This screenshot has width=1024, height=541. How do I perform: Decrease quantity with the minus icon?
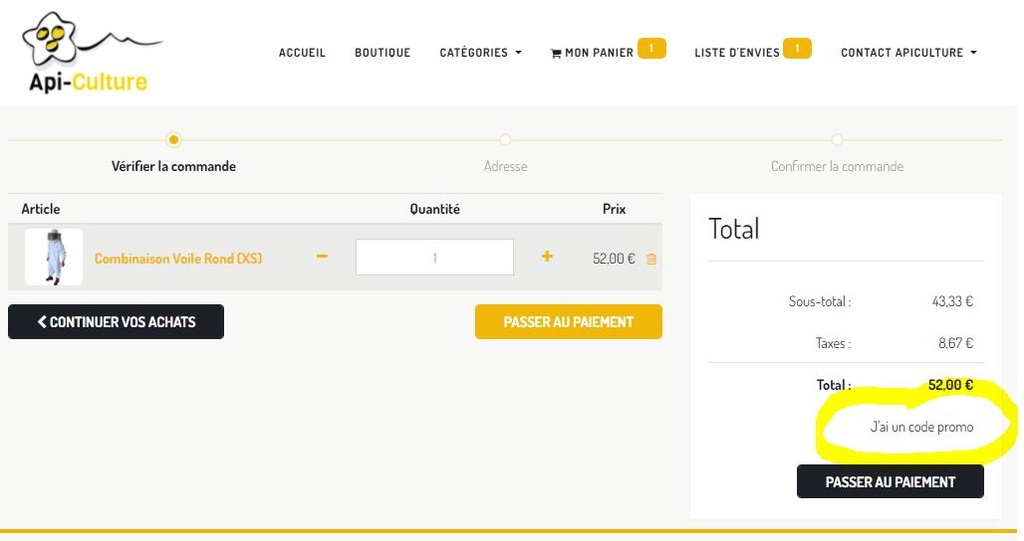(x=322, y=257)
